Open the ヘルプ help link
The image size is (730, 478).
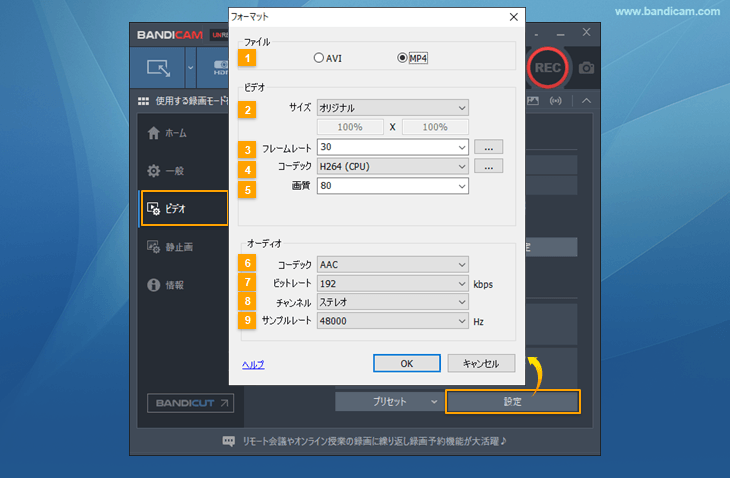[x=253, y=364]
